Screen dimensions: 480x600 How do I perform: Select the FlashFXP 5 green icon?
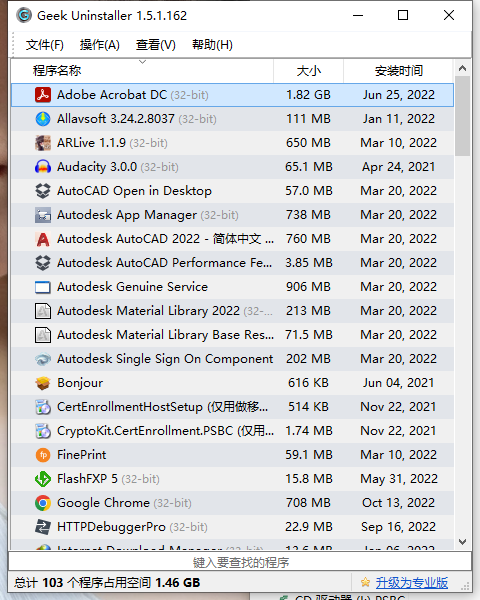[43, 479]
